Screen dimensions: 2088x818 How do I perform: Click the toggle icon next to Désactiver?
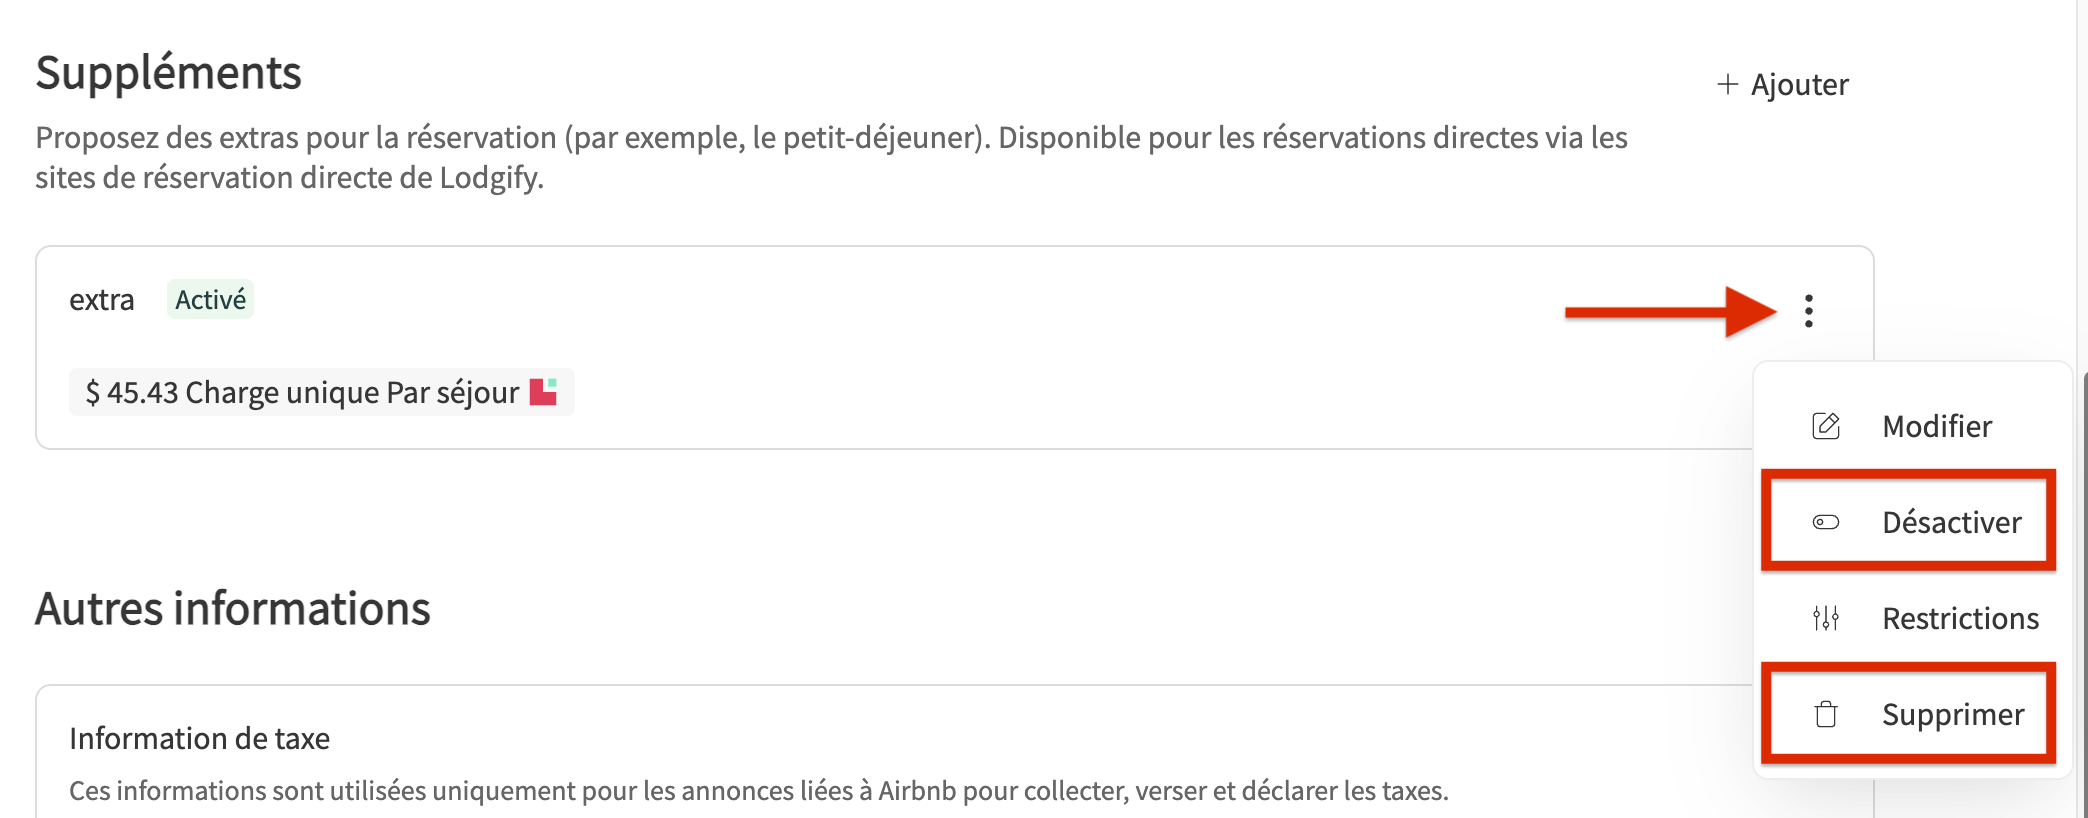[1826, 522]
